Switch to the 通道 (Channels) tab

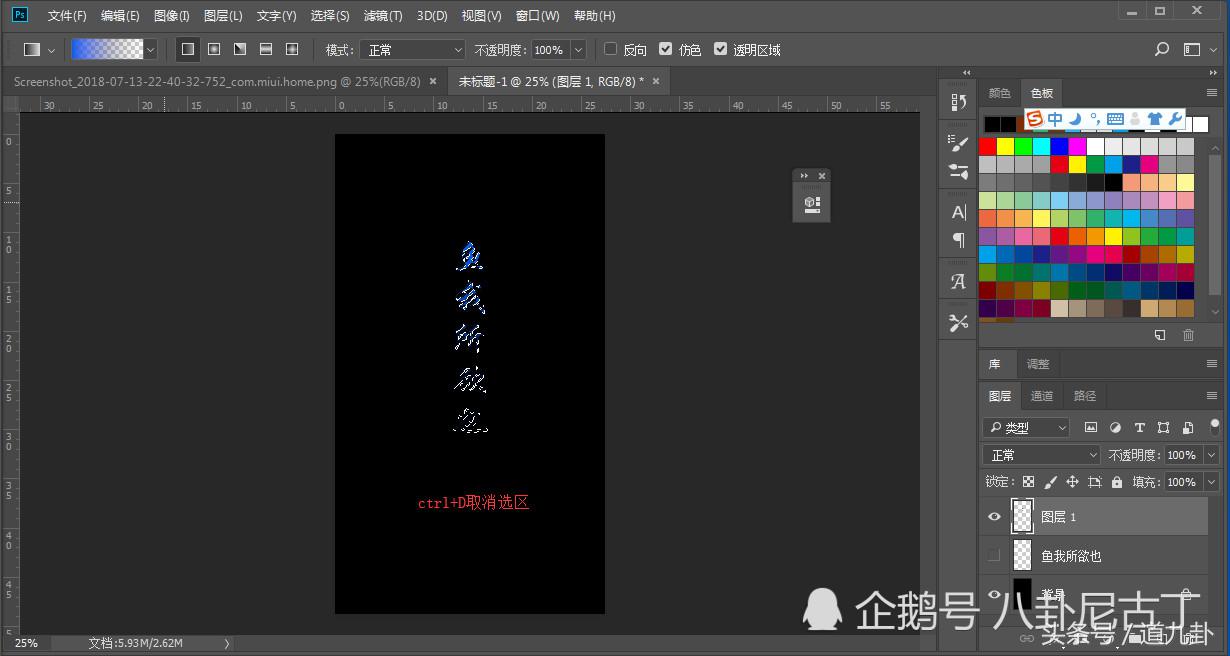tap(1042, 395)
